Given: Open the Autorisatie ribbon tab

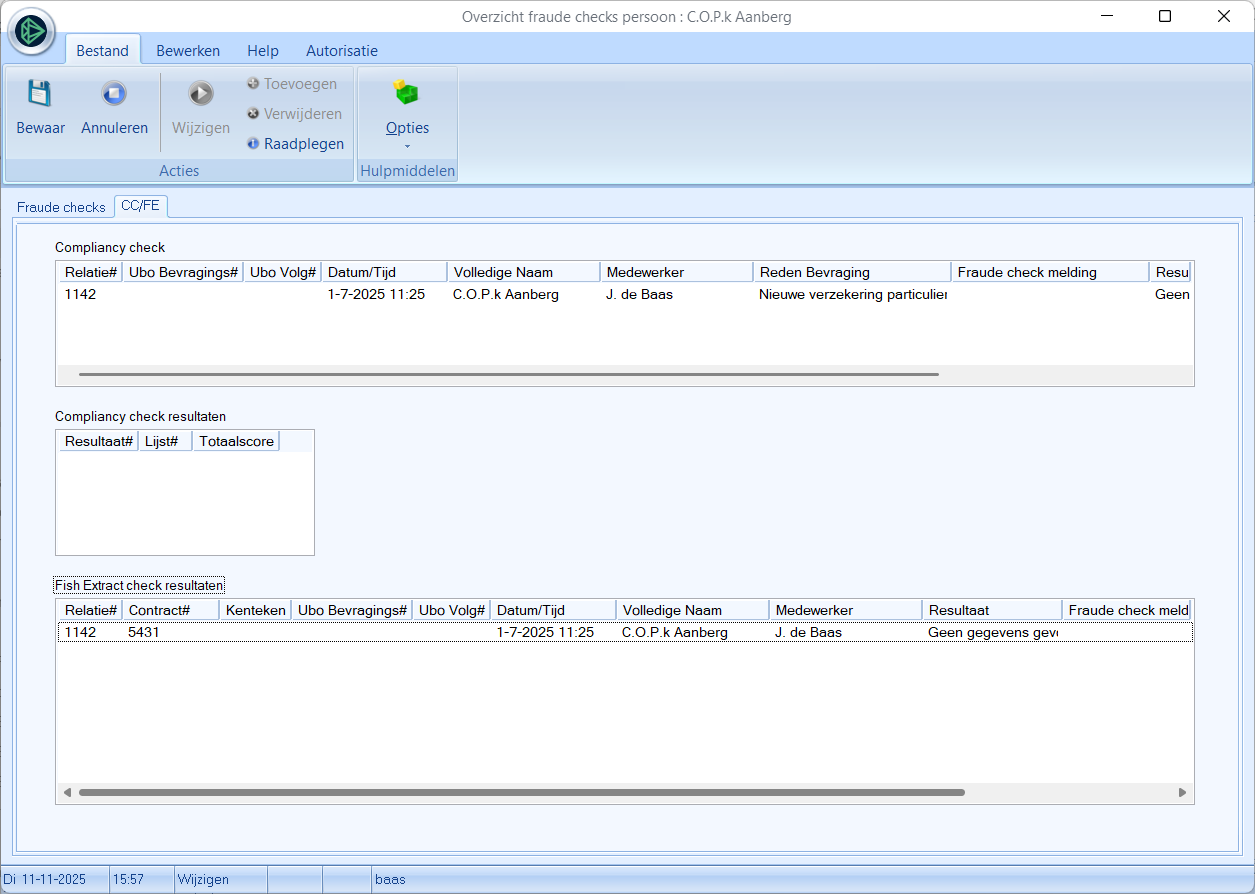Looking at the screenshot, I should (342, 51).
